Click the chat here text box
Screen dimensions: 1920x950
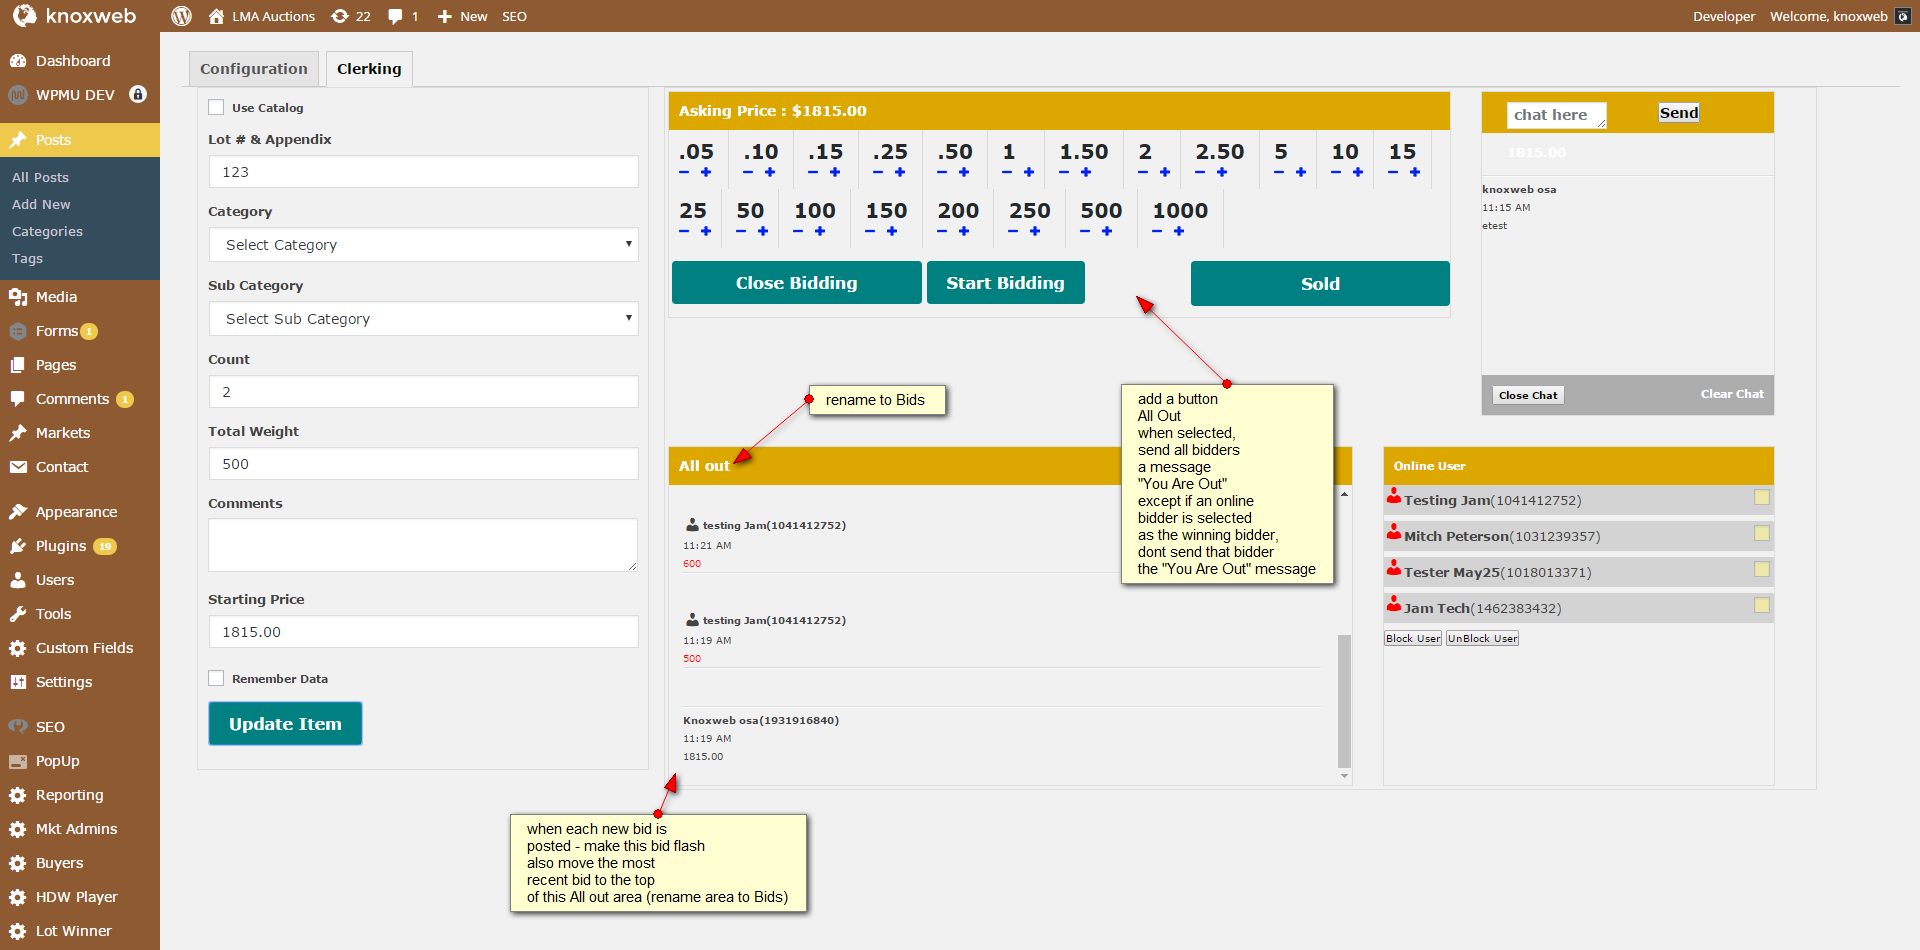(x=1556, y=115)
